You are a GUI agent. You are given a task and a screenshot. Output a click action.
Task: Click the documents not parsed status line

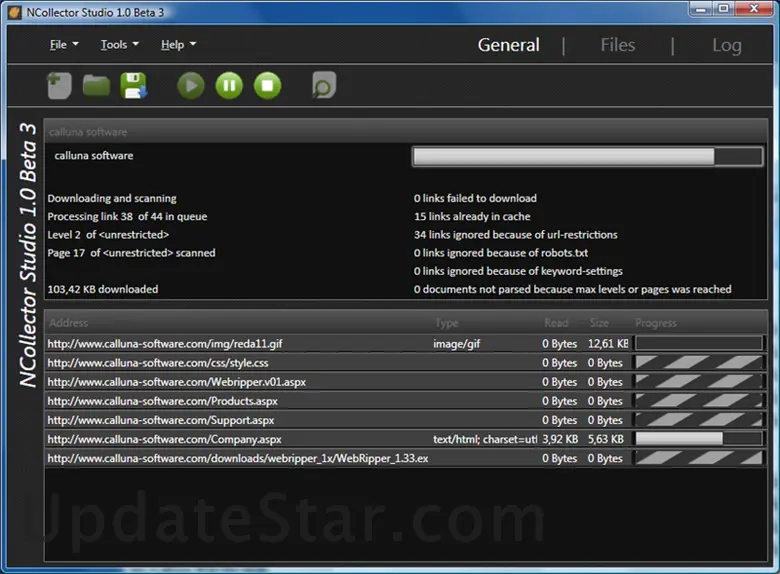572,289
